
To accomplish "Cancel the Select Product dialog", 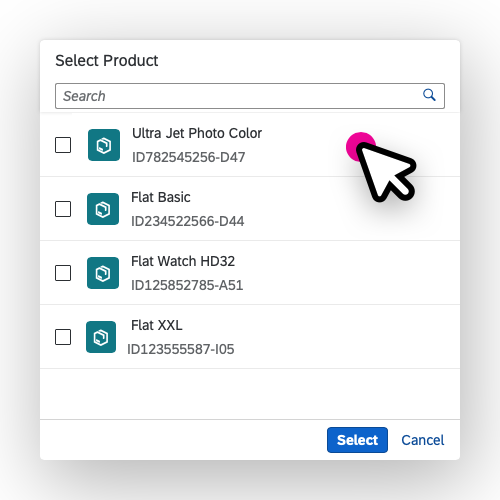I will tap(423, 440).
